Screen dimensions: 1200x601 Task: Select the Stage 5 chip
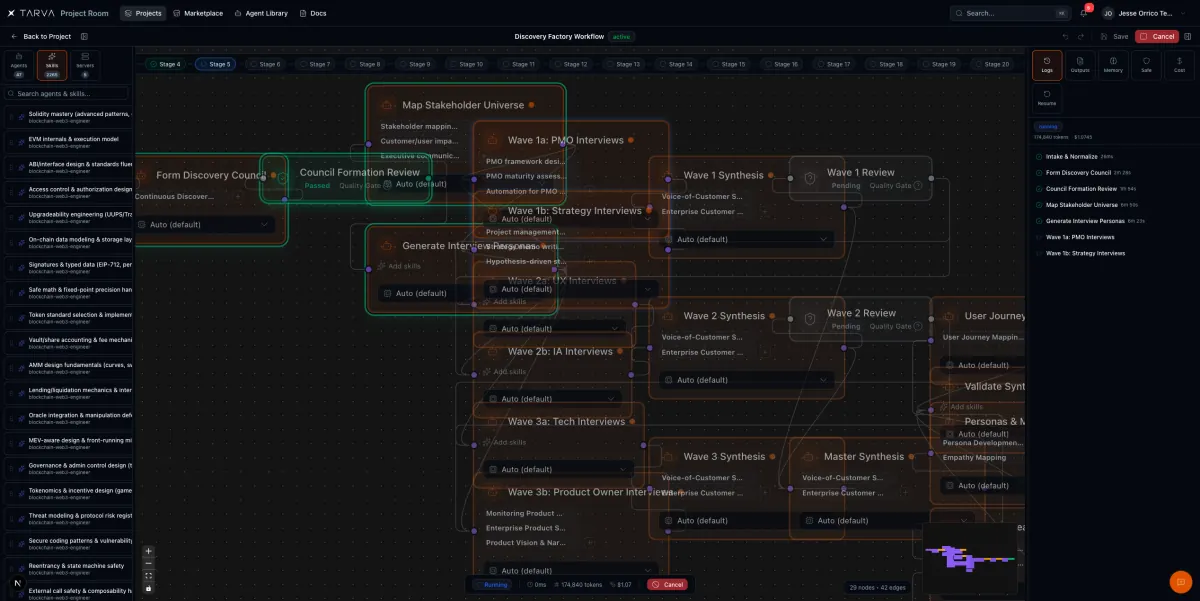tap(215, 64)
